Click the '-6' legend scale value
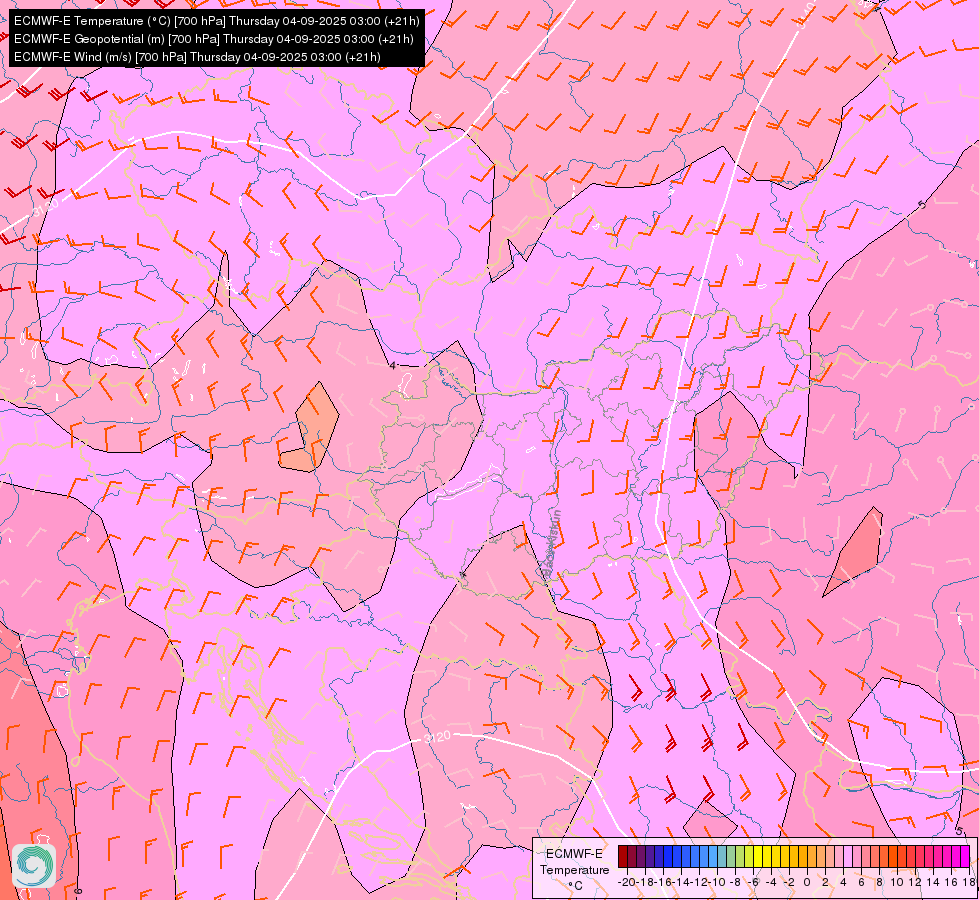This screenshot has height=900, width=979. [753, 882]
